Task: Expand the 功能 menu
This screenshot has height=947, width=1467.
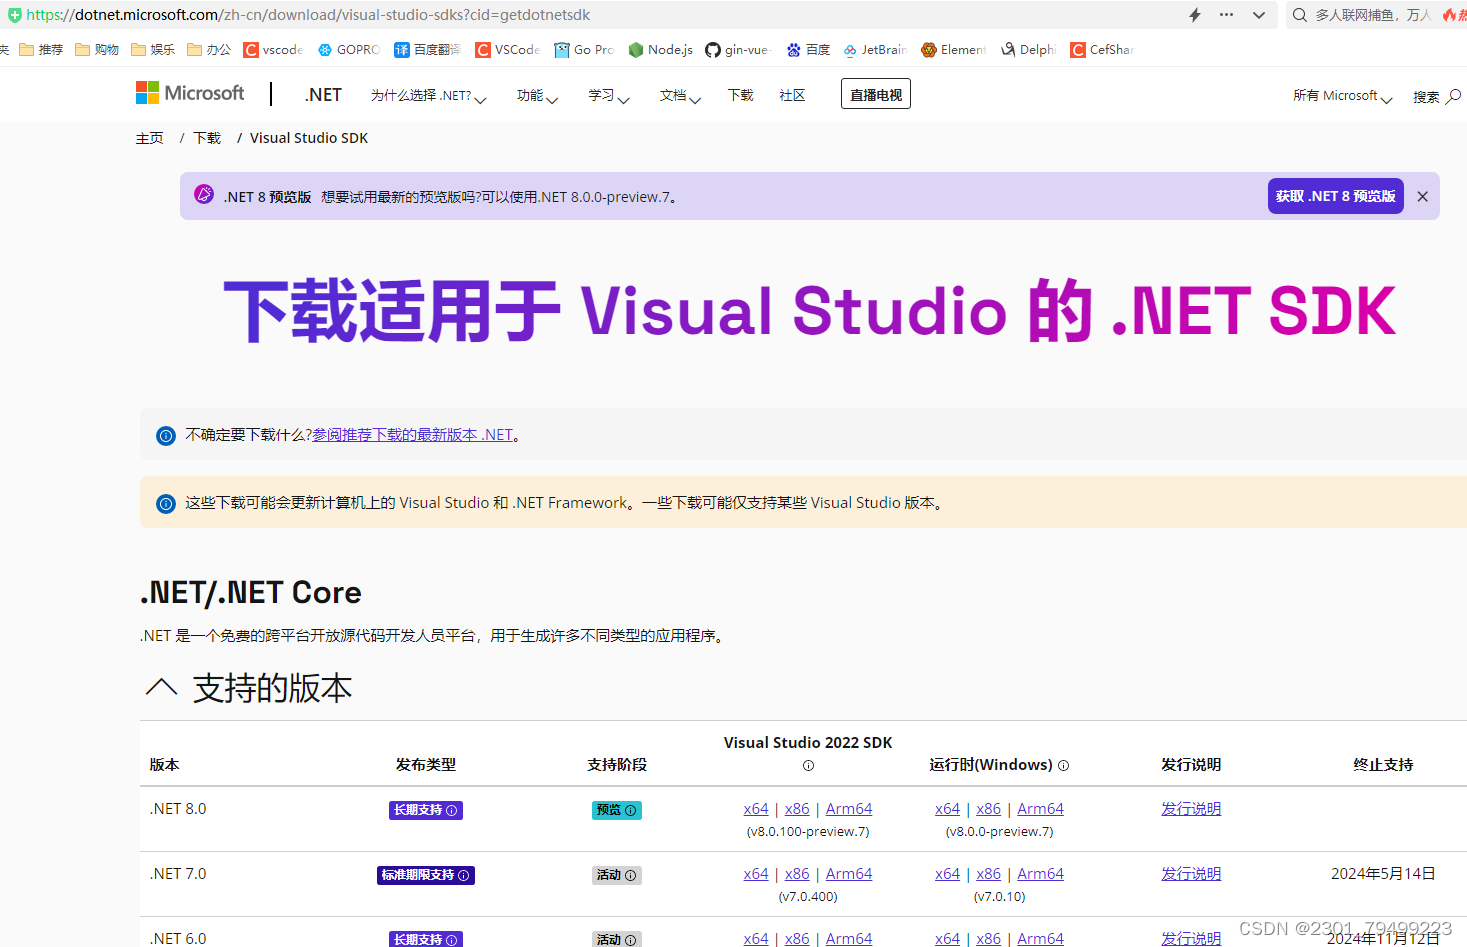Action: tap(537, 96)
